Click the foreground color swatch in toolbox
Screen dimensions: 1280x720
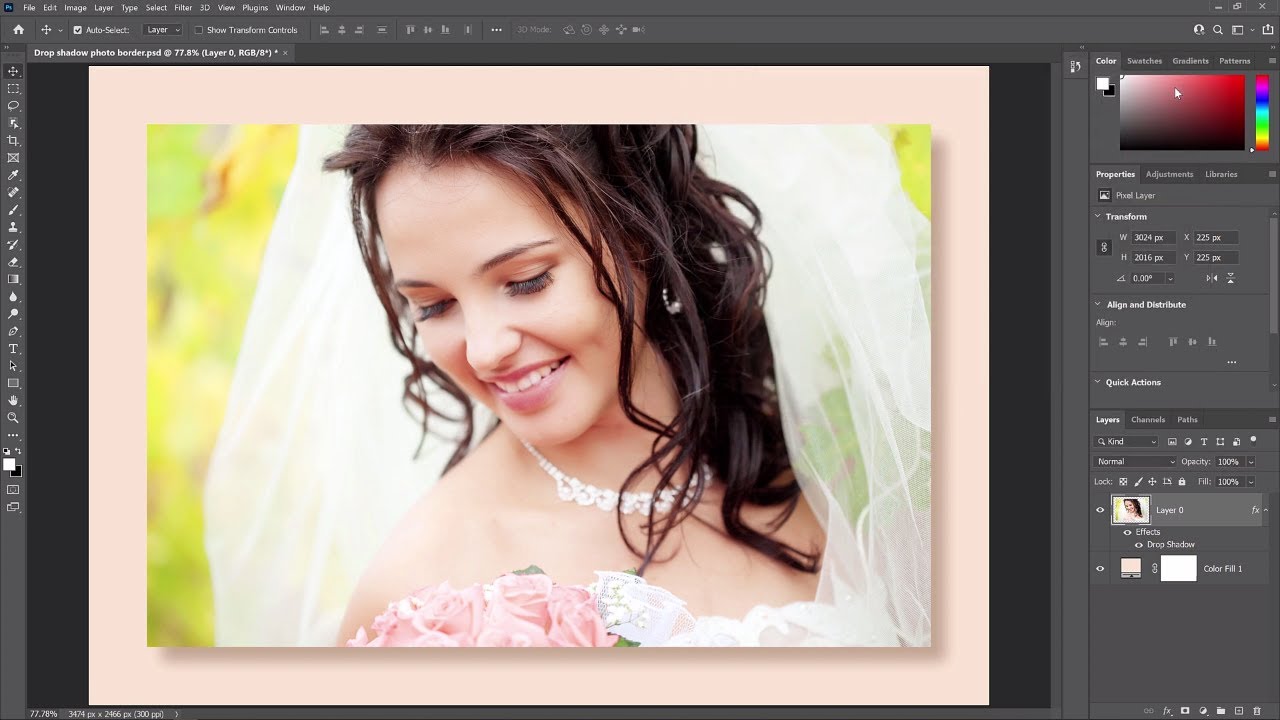(9, 465)
